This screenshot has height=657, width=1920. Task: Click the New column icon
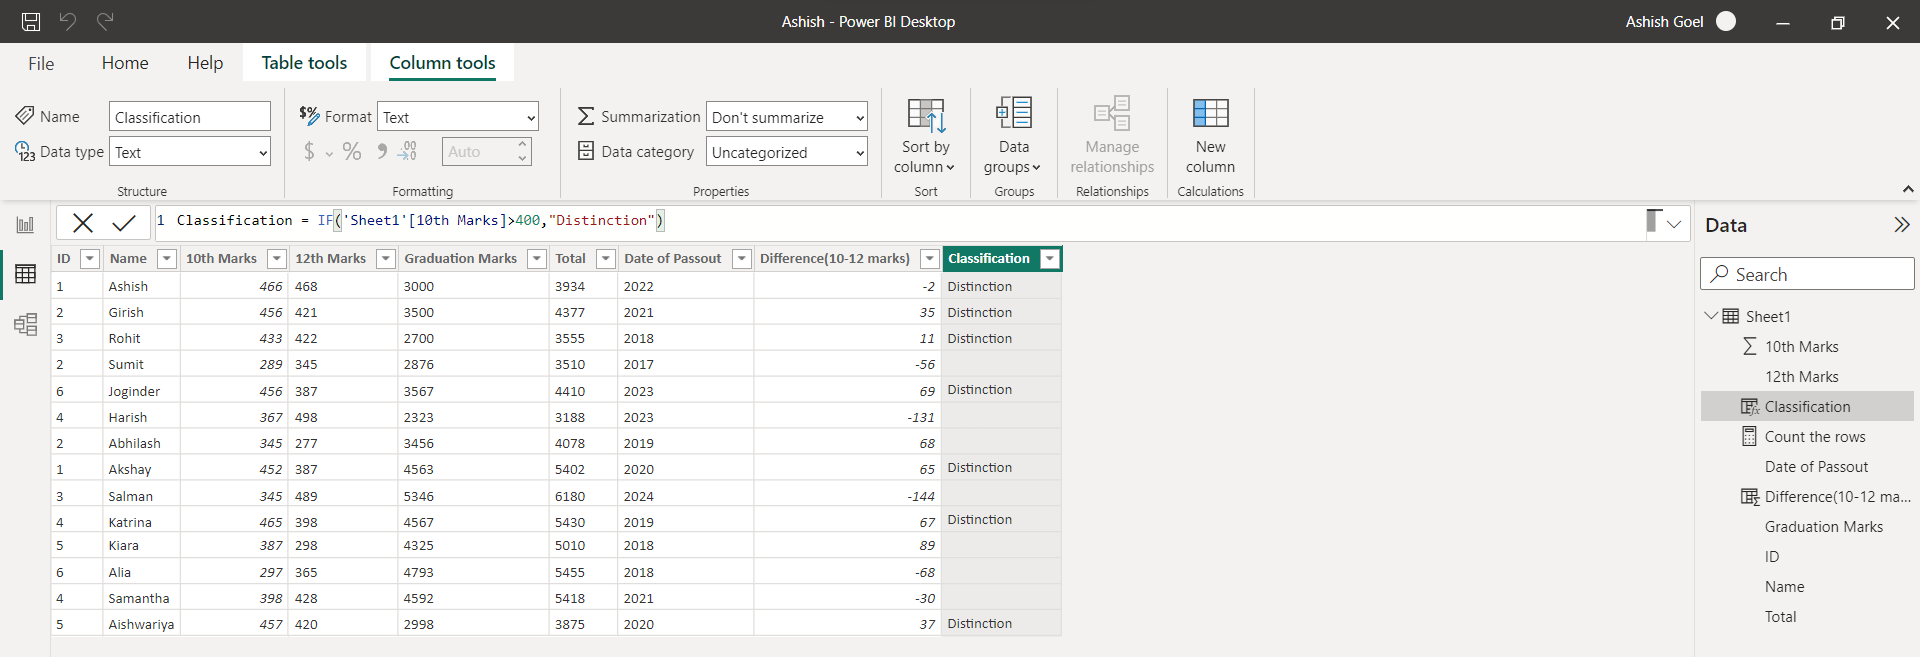pos(1210,114)
